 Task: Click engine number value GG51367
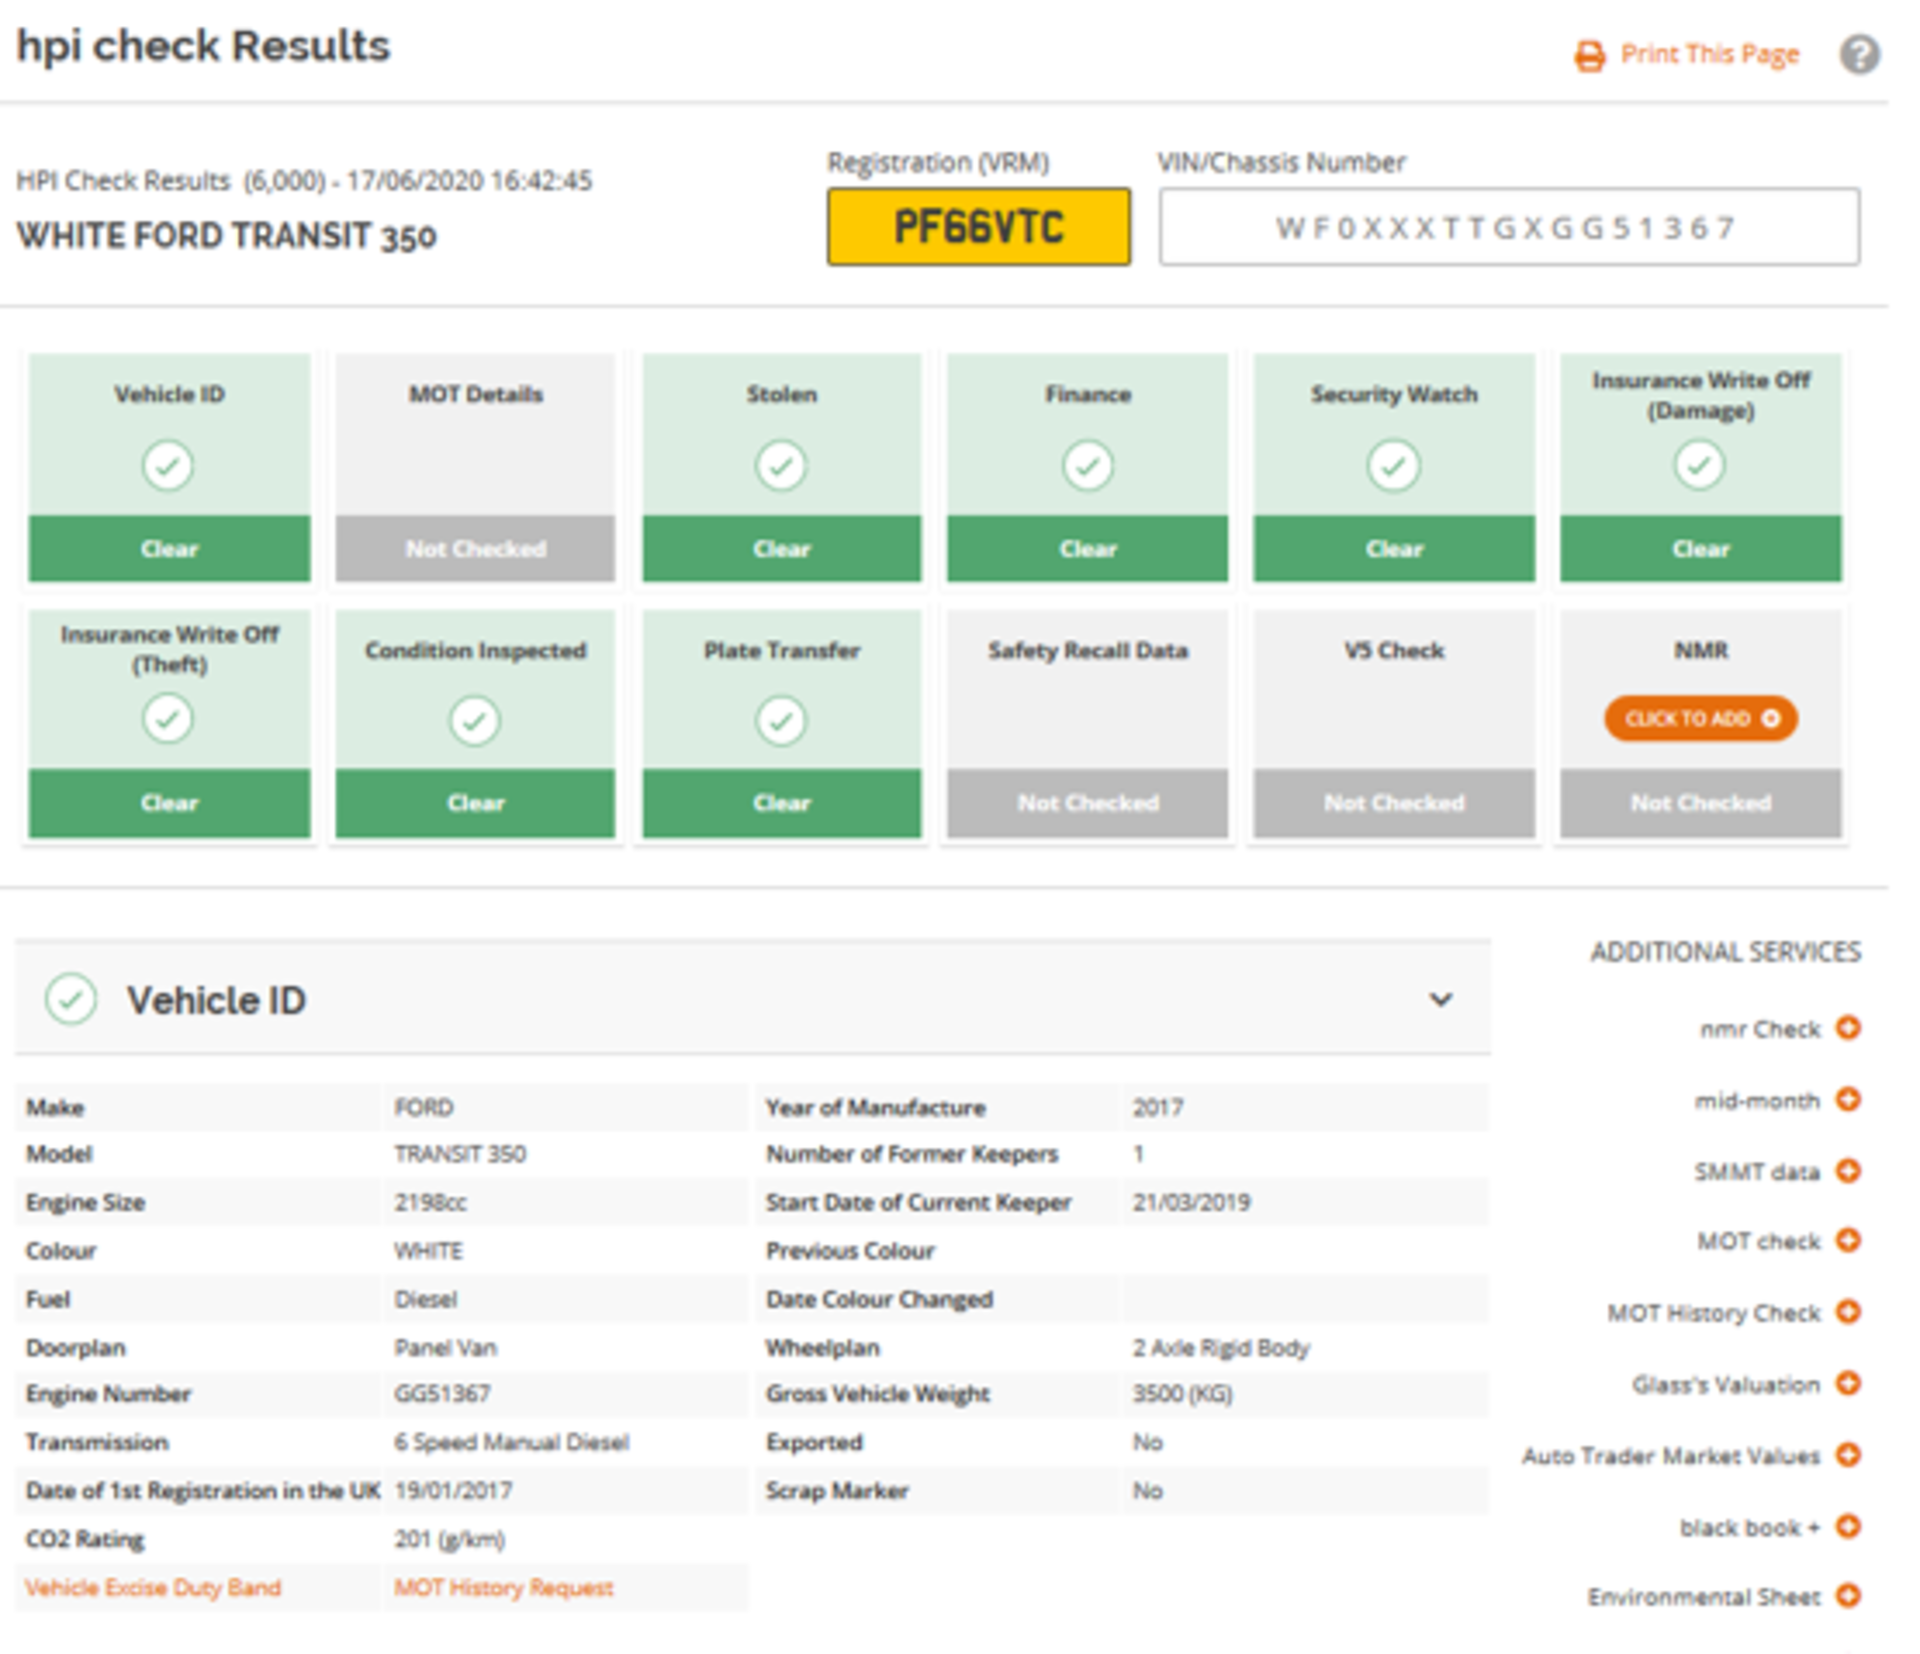[x=442, y=1394]
